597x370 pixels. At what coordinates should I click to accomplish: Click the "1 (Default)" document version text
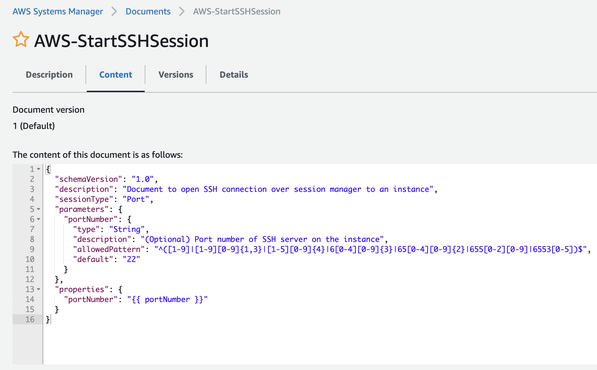[x=34, y=126]
